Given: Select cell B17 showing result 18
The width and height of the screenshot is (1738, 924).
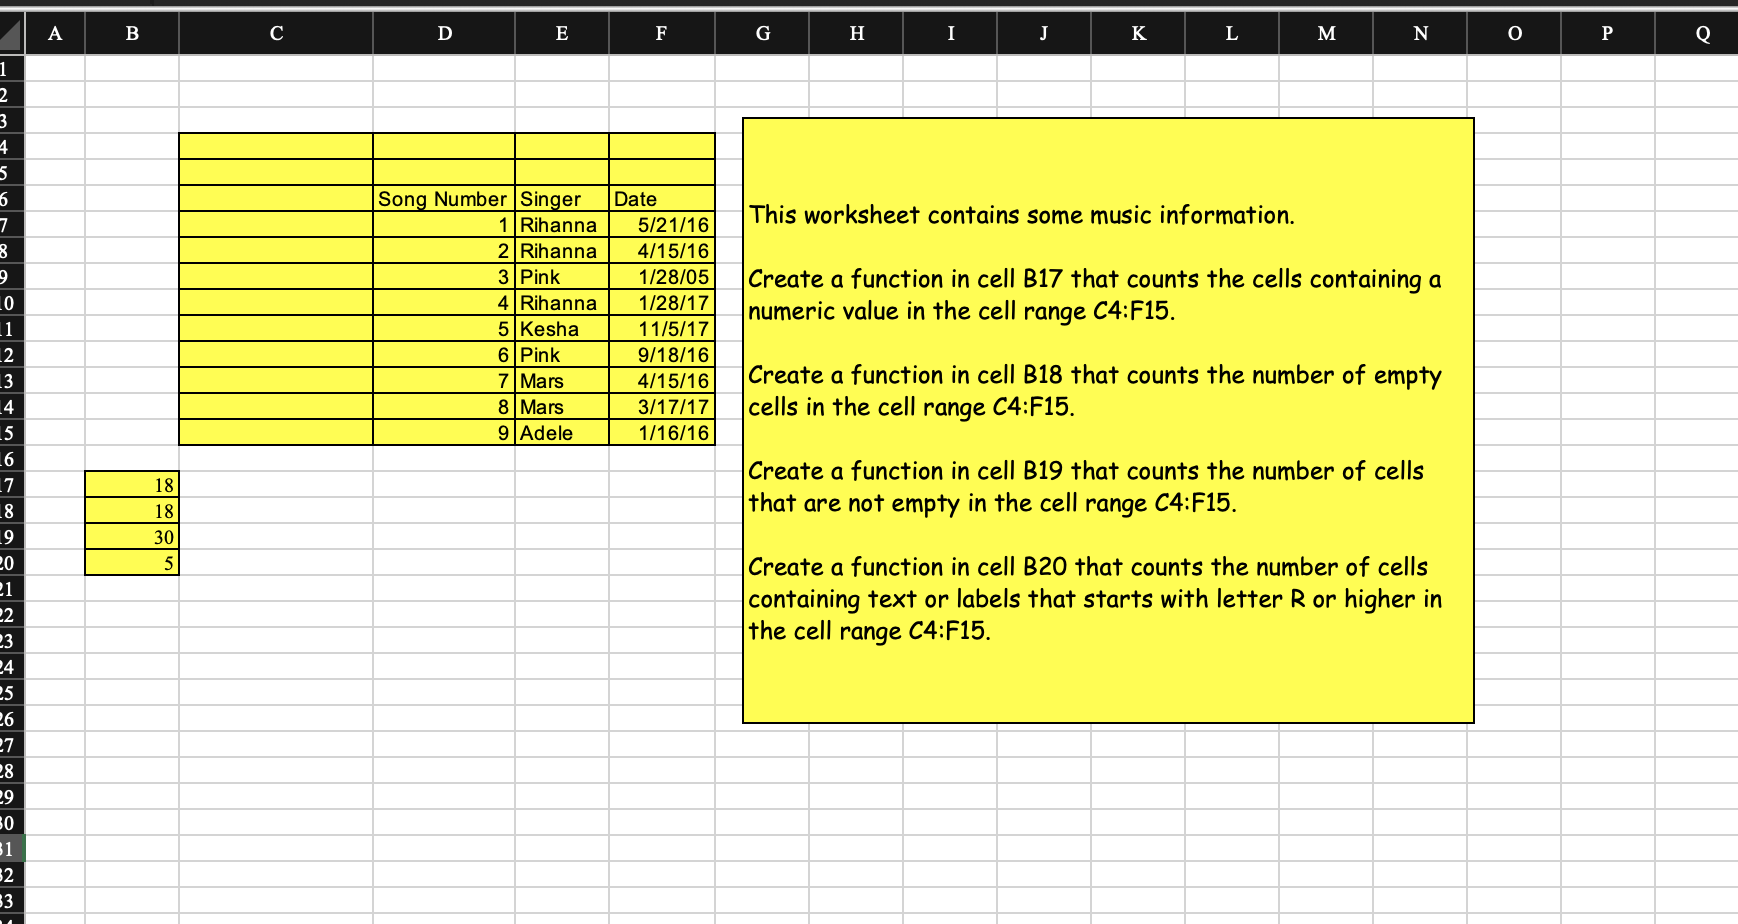Looking at the screenshot, I should pyautogui.click(x=132, y=484).
